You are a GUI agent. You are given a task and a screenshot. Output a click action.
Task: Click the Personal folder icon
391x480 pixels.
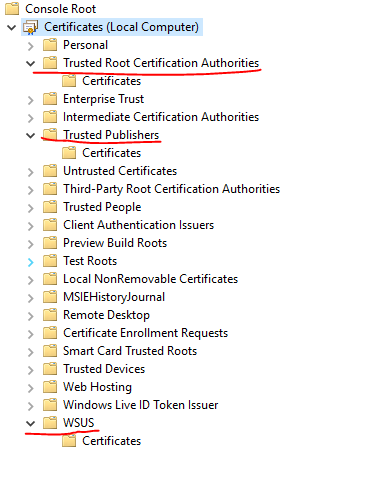50,45
